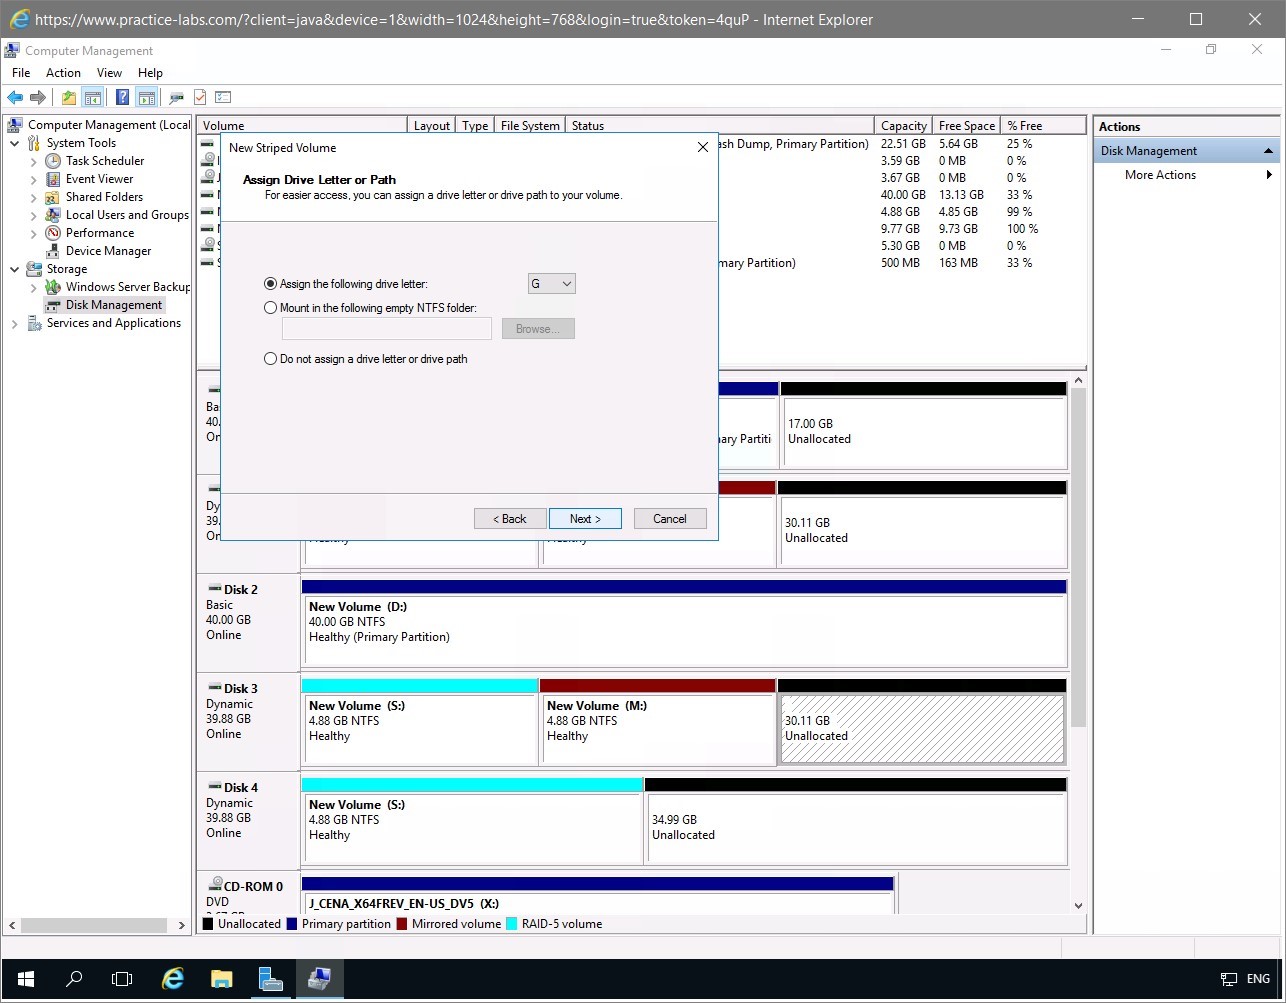Viewport: 1286px width, 1003px height.
Task: Click the Up one level folder icon
Action: [68, 97]
